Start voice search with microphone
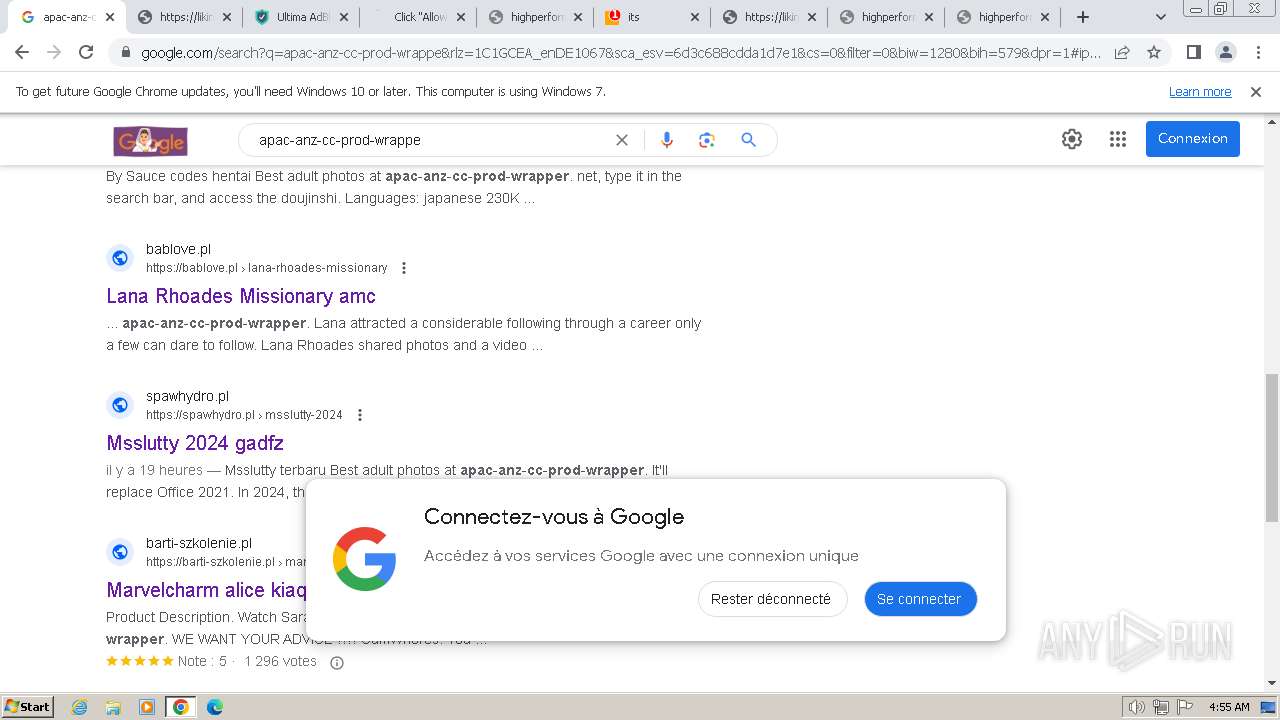The height and width of the screenshot is (720, 1280). point(667,140)
